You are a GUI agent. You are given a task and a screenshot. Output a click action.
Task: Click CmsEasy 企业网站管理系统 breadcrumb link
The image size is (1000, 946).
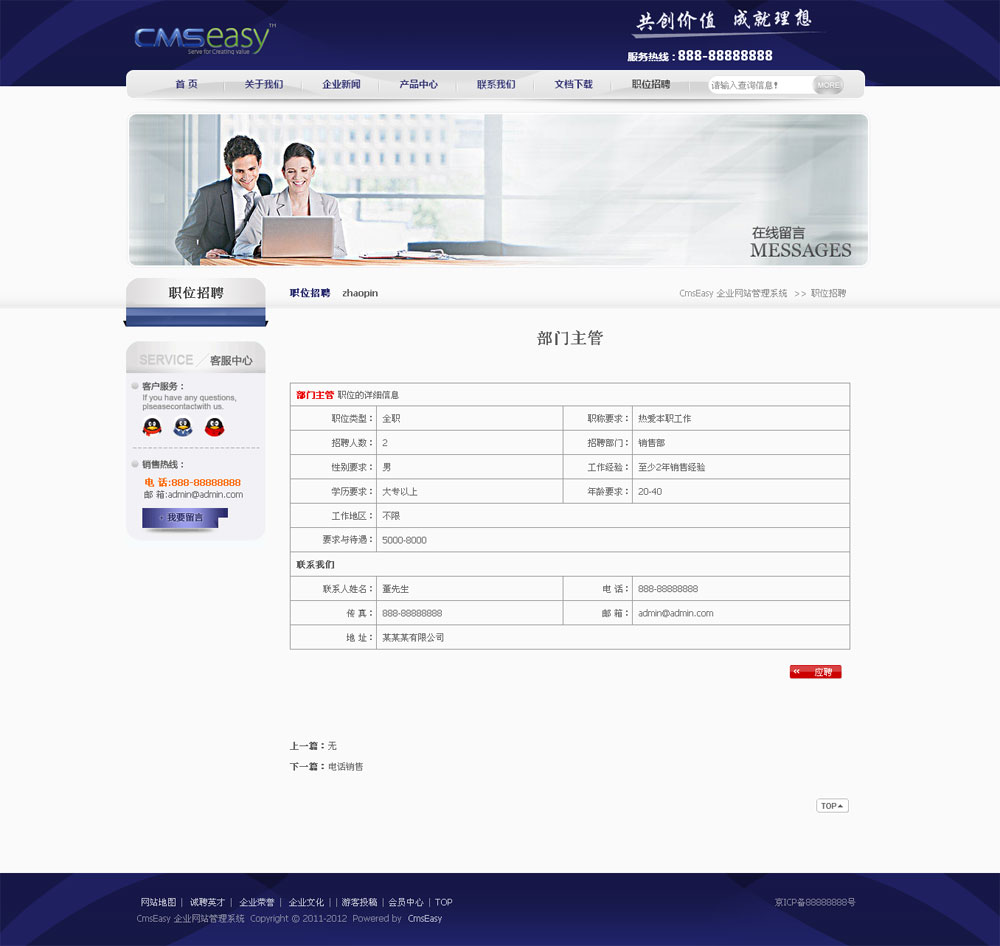(732, 294)
